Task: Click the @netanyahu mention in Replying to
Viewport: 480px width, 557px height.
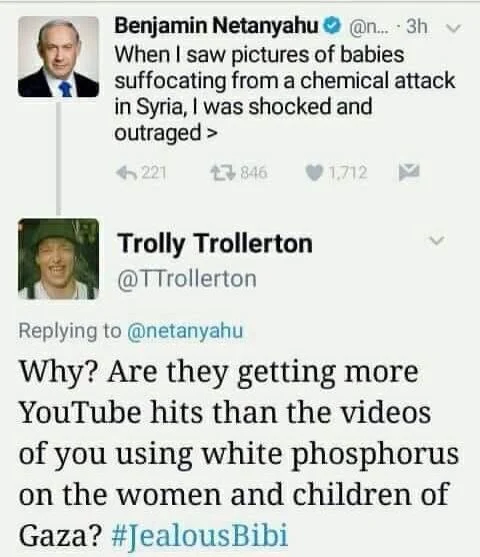Action: coord(185,331)
